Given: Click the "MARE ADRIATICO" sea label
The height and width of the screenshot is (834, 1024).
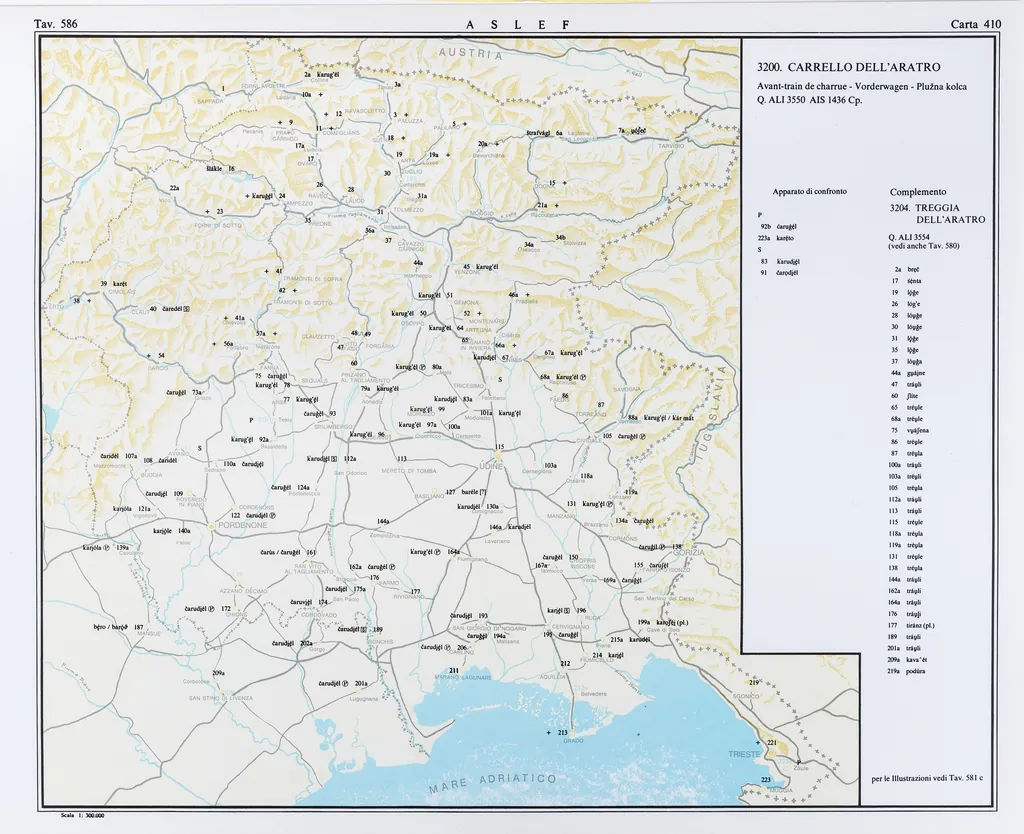Looking at the screenshot, I should (492, 782).
